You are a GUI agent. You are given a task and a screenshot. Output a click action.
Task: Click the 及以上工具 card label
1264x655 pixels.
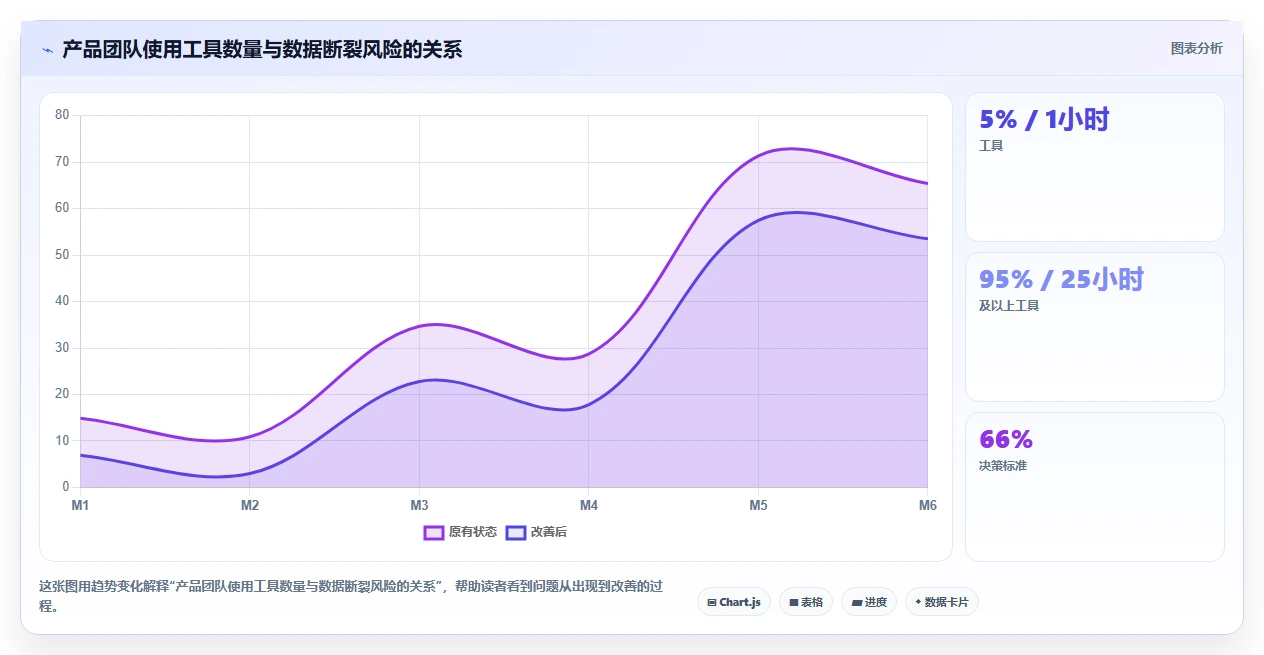pos(1009,306)
